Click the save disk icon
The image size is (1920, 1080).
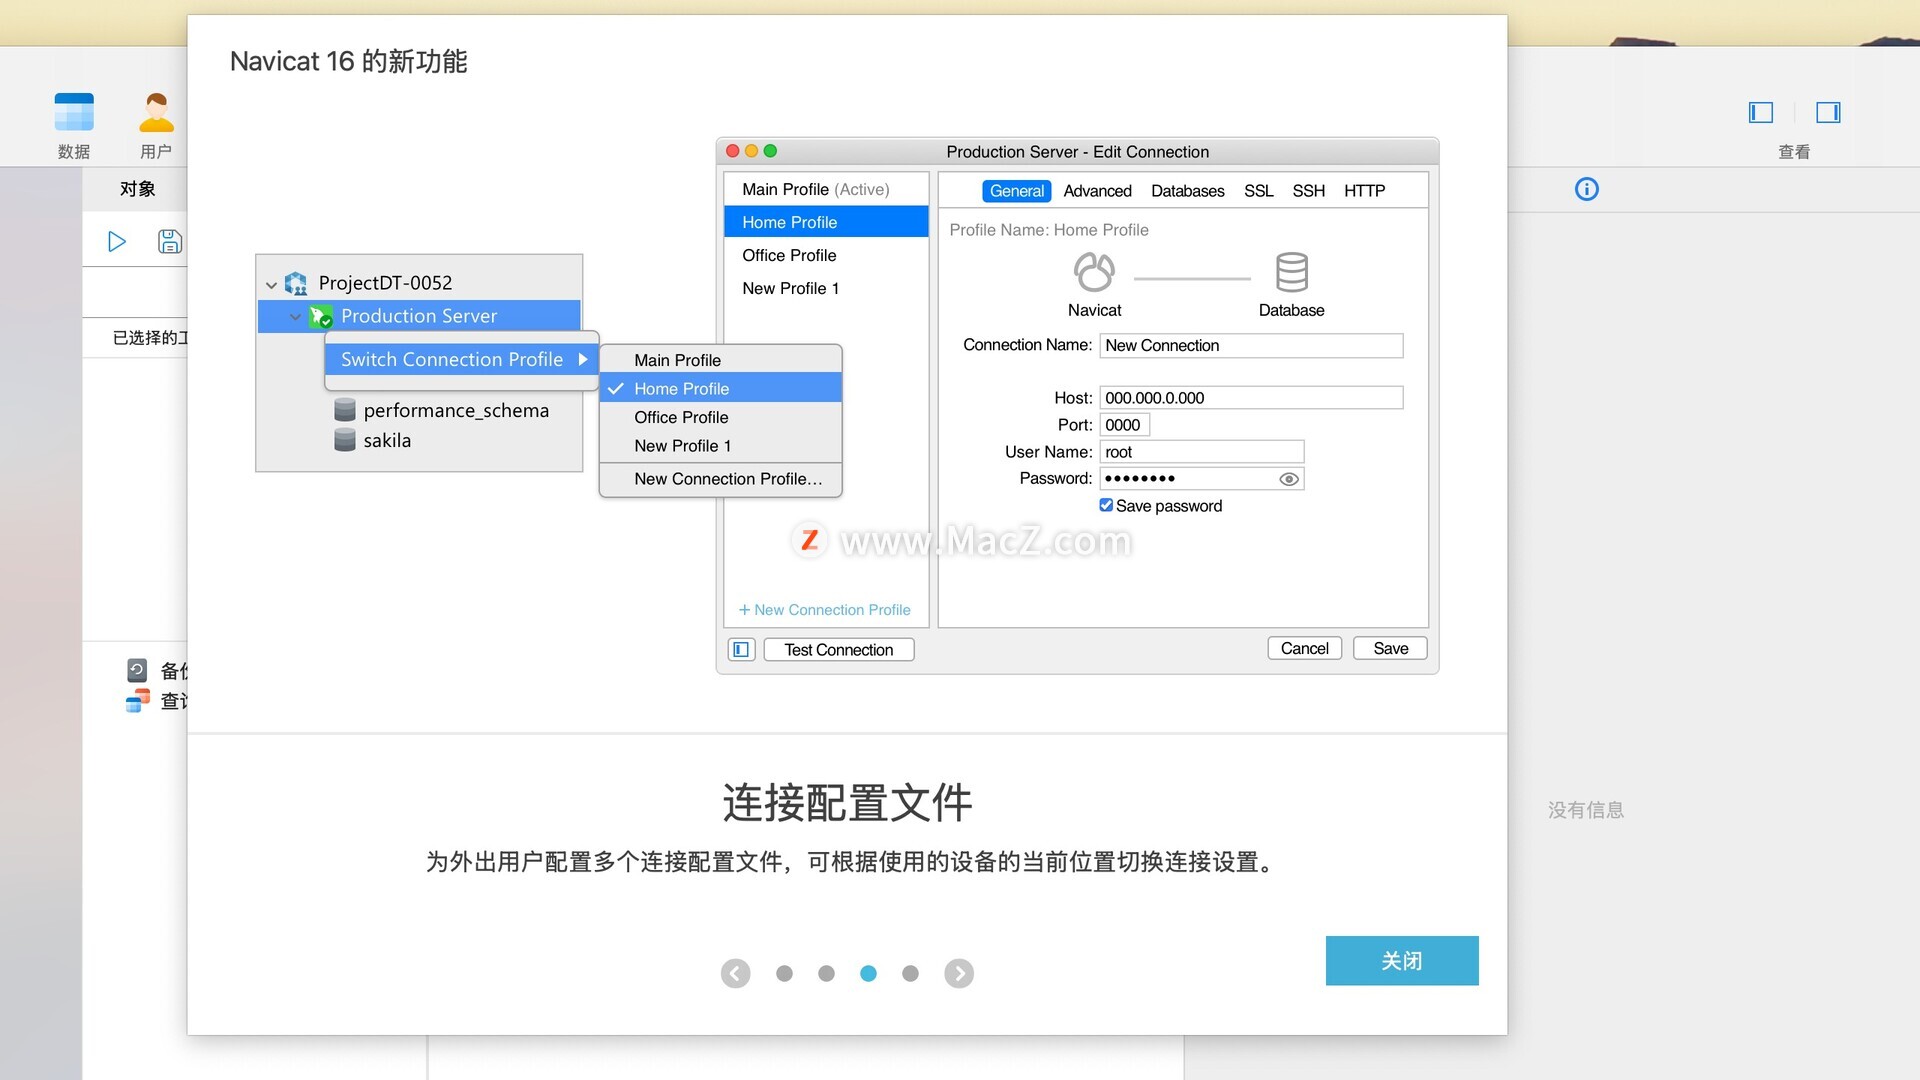(x=170, y=241)
